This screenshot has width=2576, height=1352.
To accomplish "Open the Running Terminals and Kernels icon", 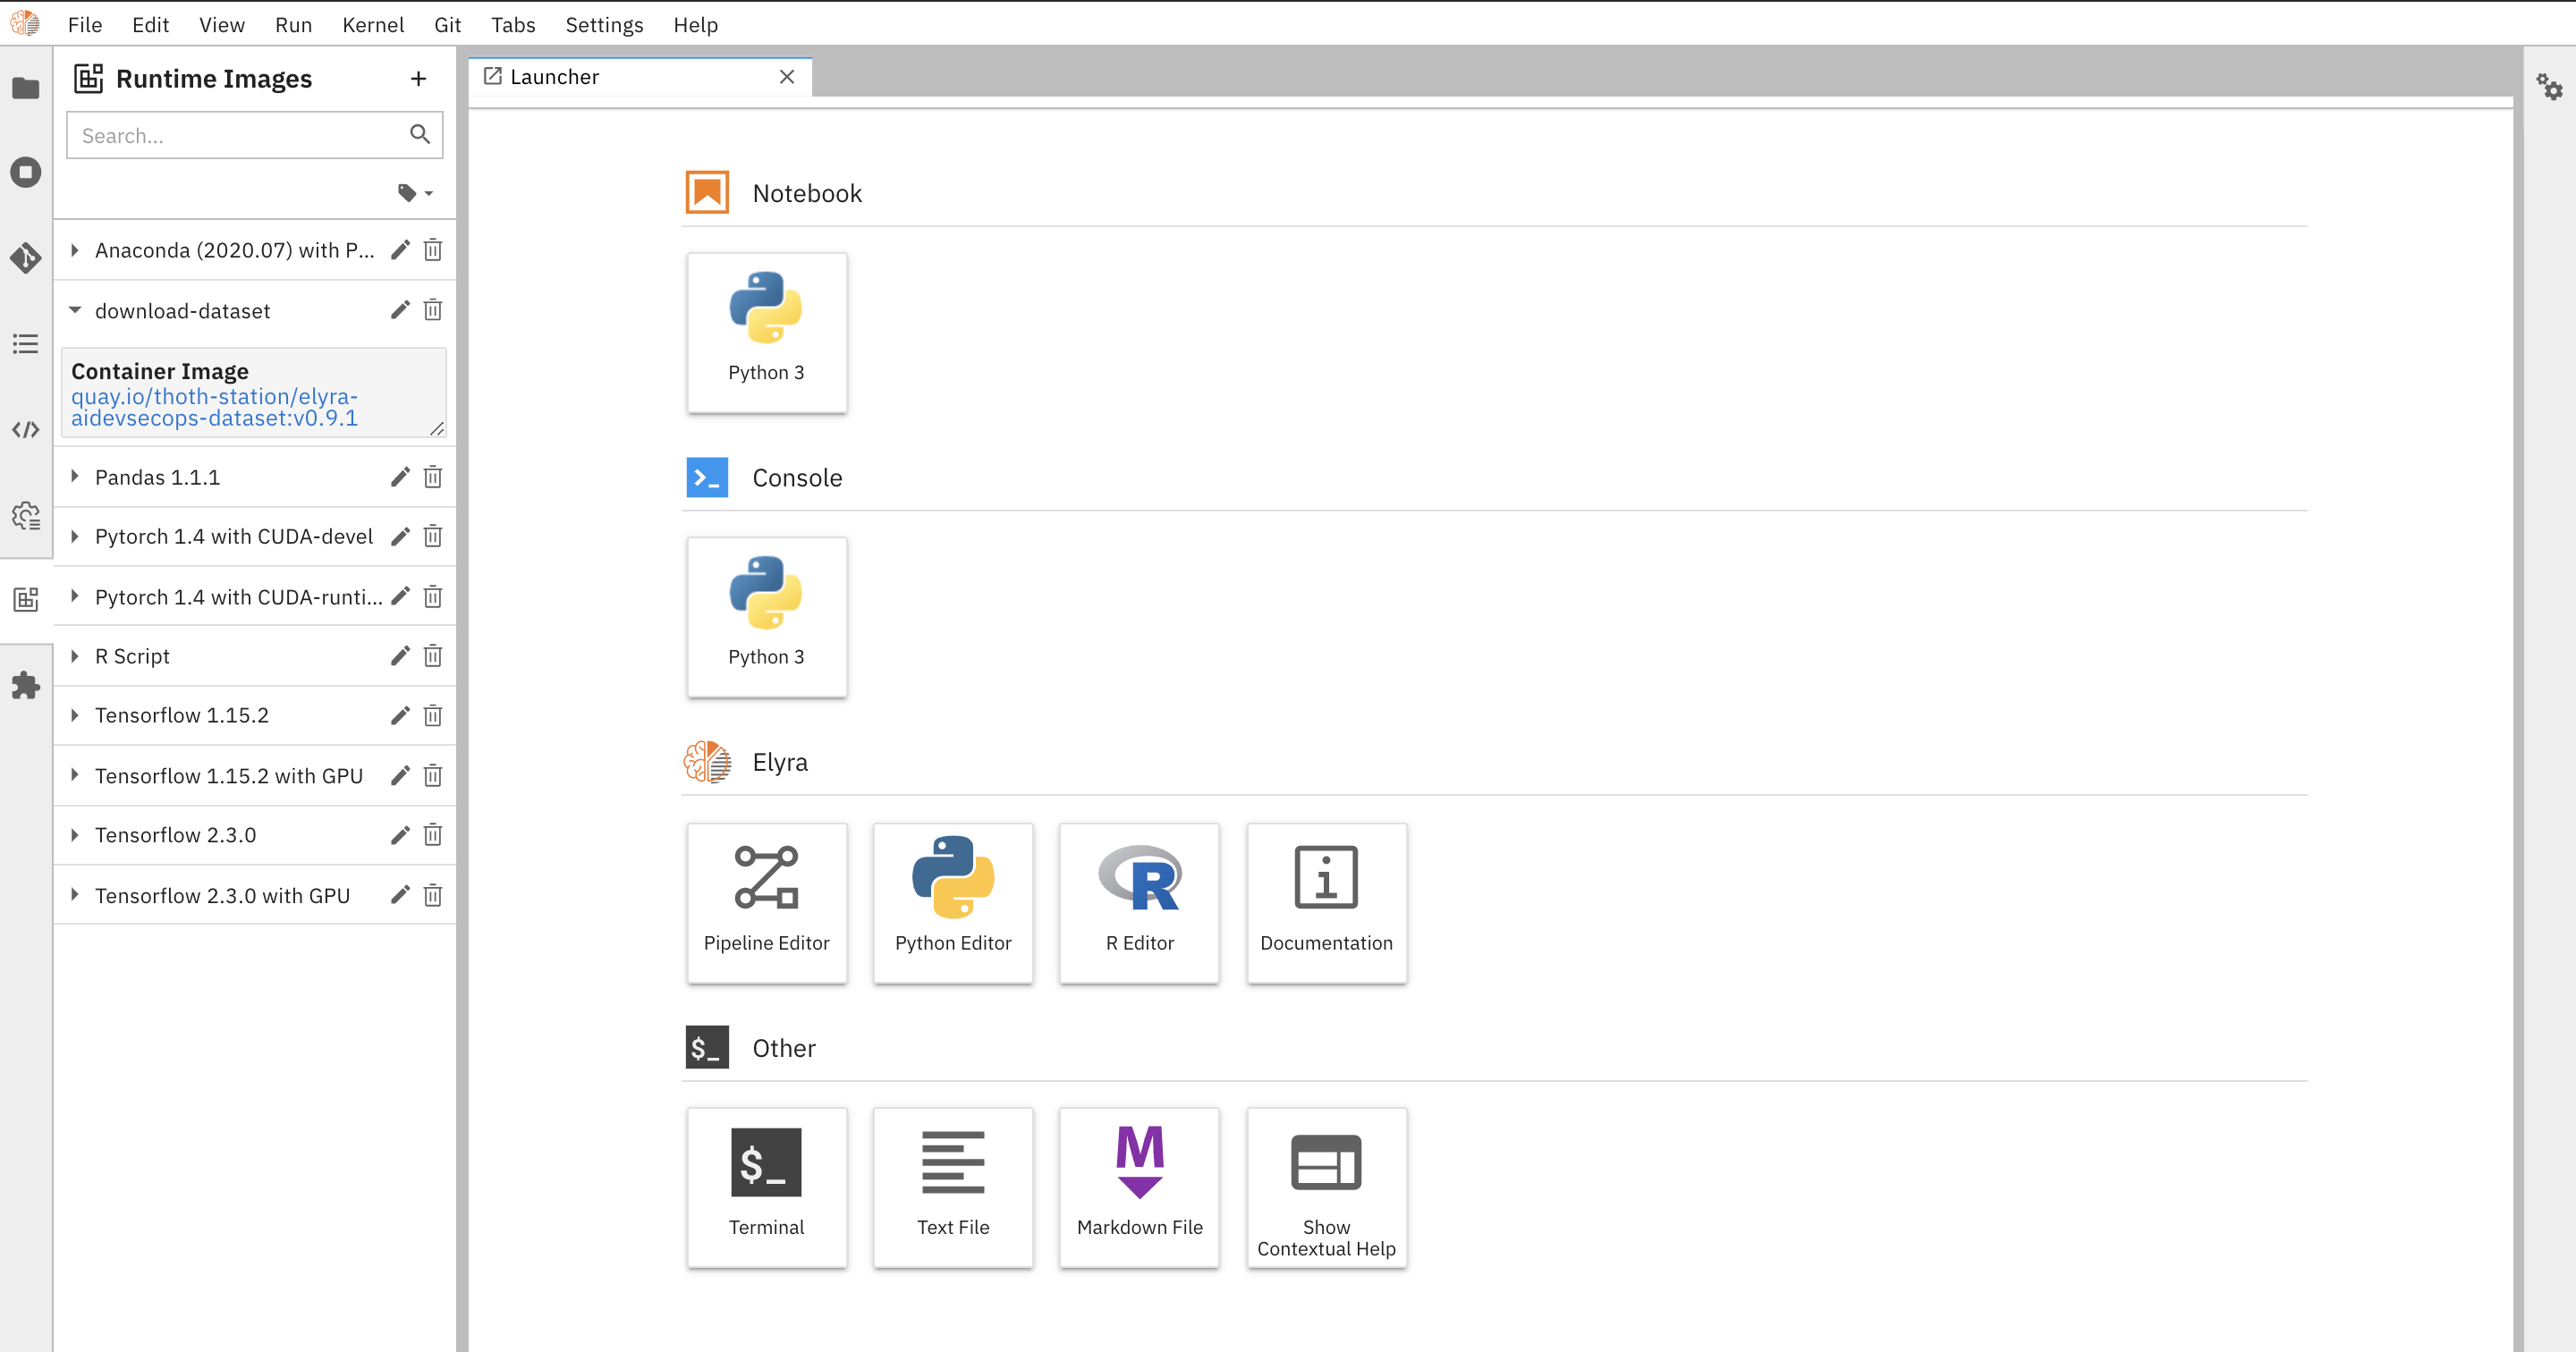I will click(26, 172).
